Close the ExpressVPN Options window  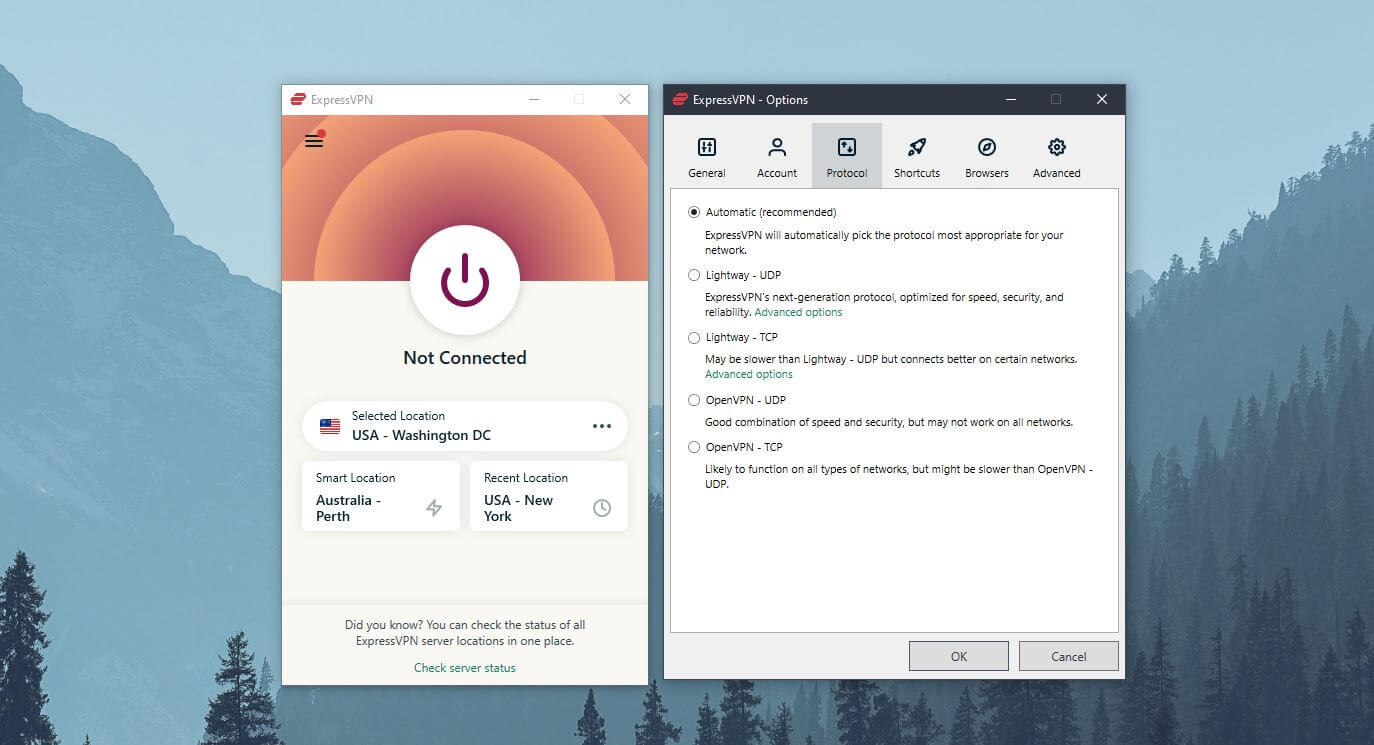(1102, 99)
